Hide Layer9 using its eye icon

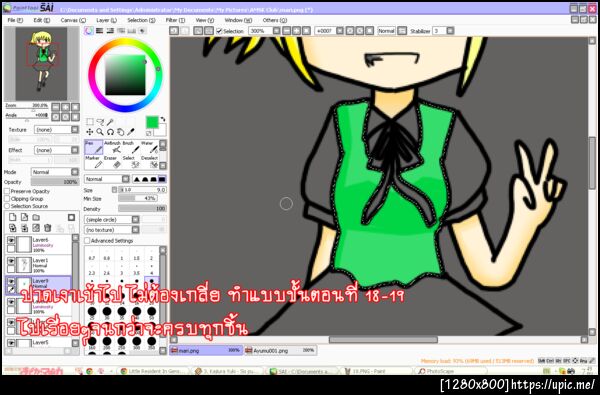11,282
